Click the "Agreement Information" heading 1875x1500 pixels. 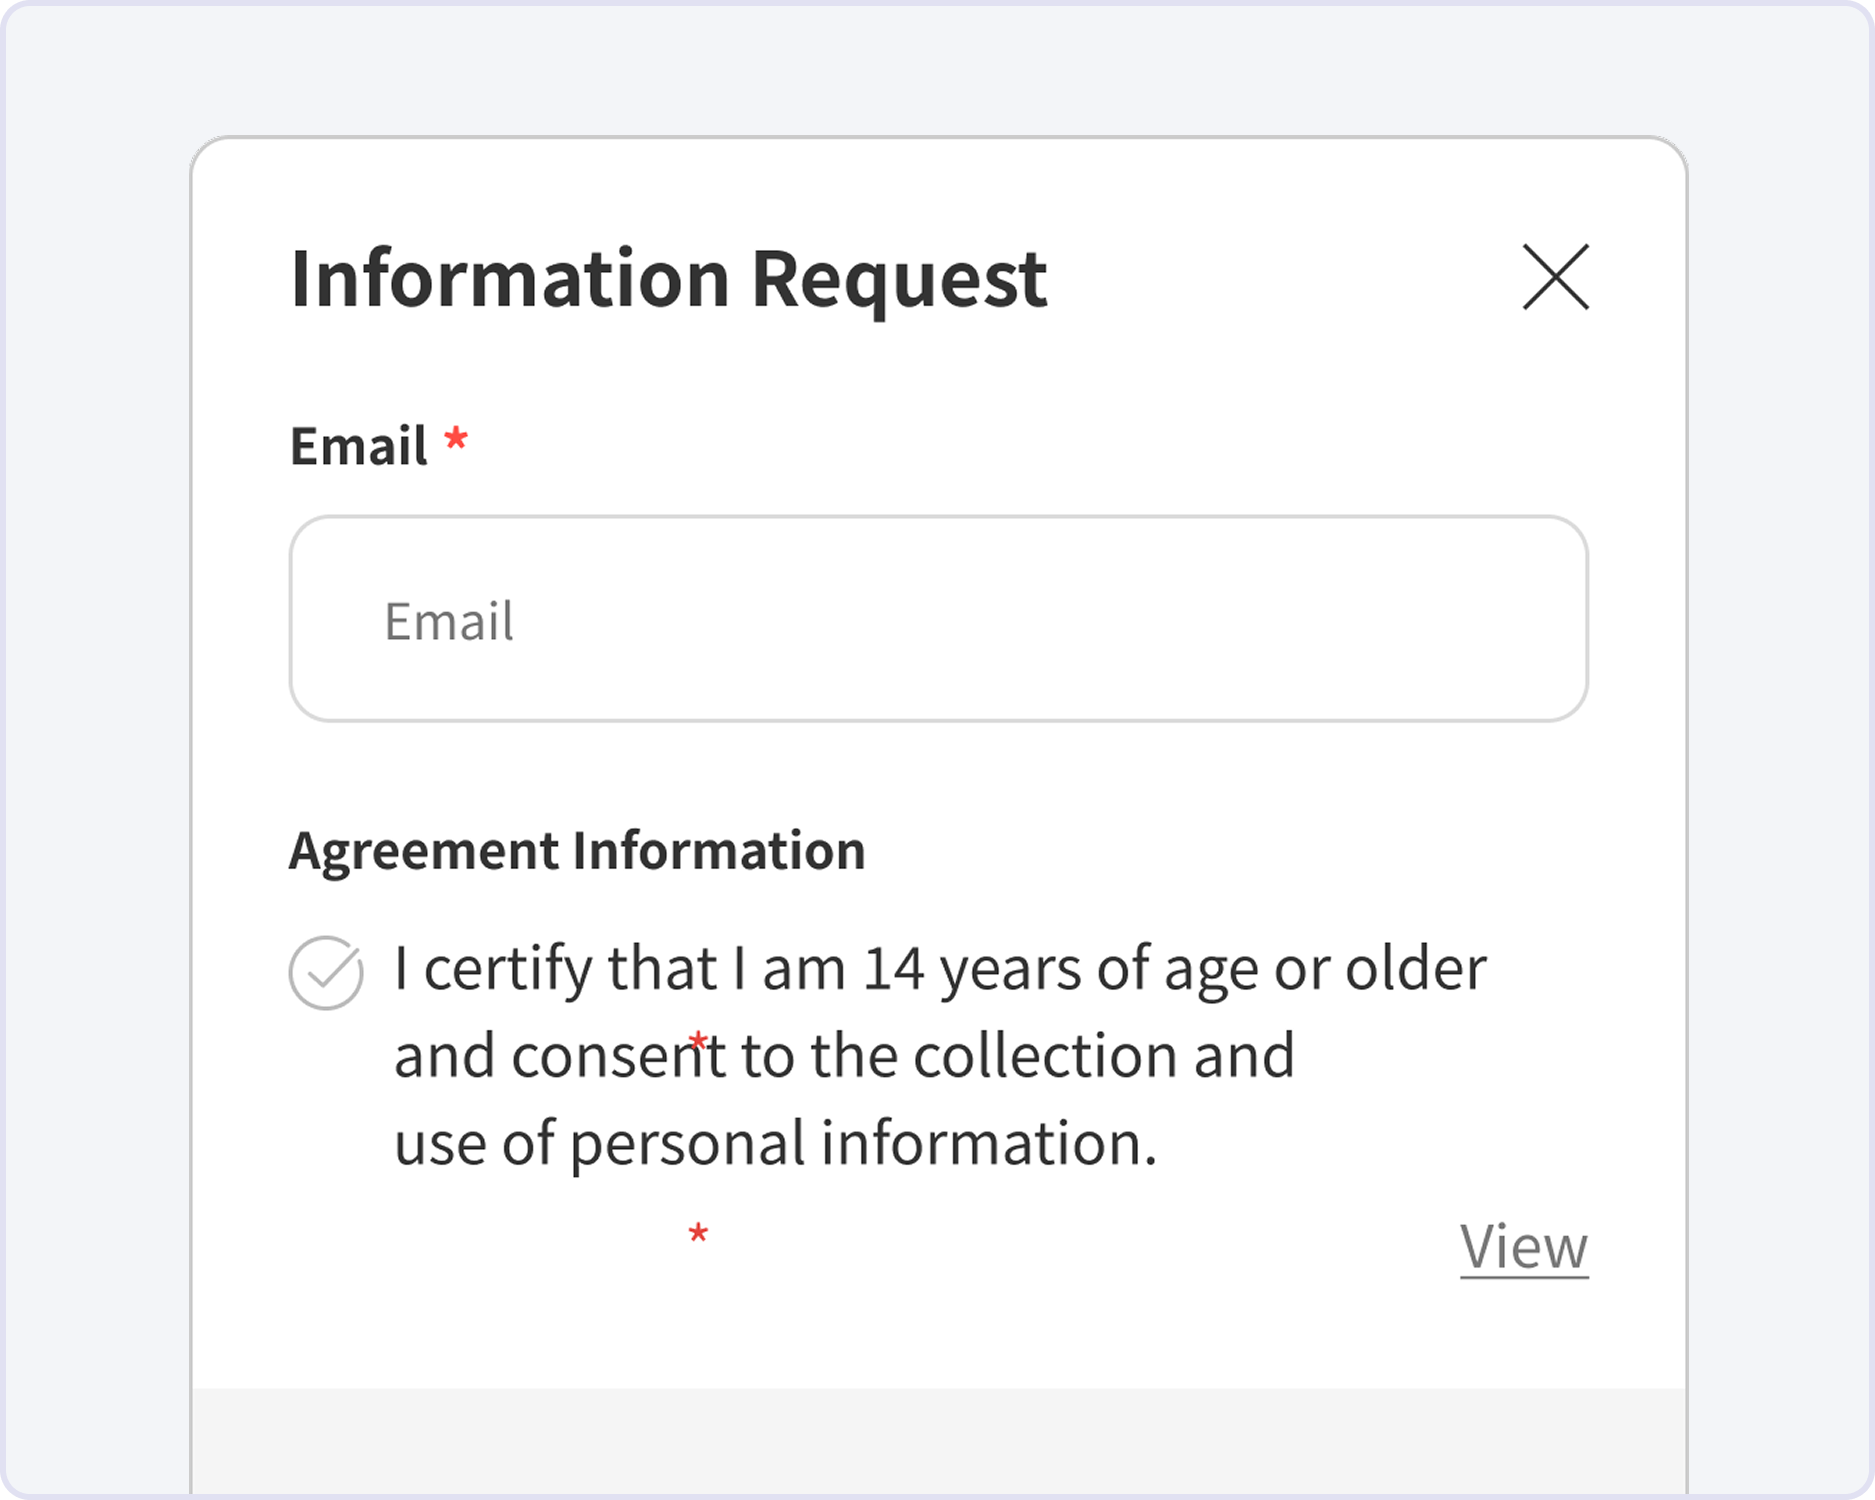pos(577,851)
